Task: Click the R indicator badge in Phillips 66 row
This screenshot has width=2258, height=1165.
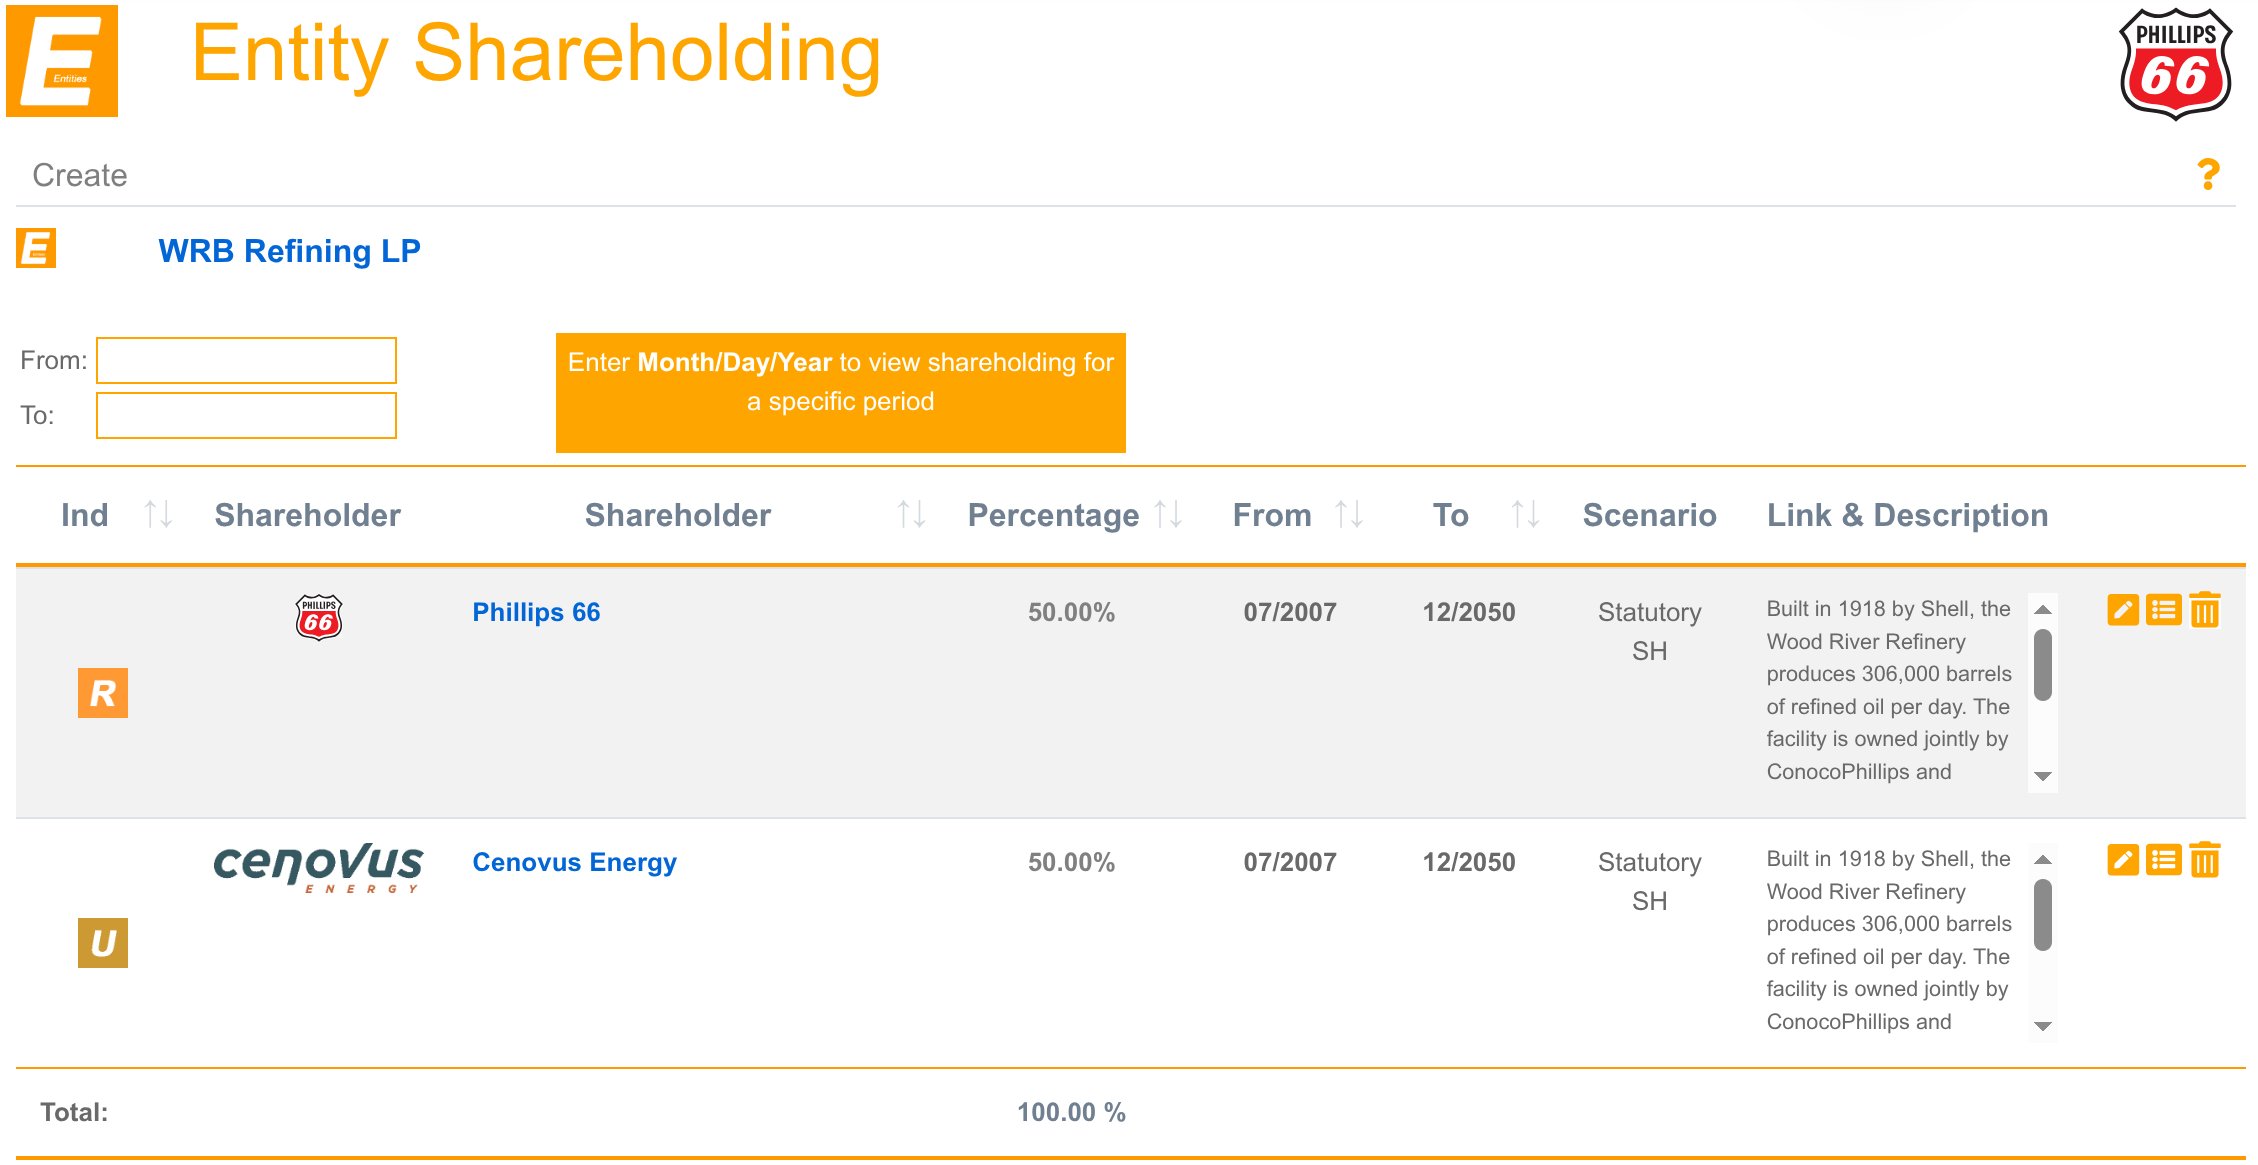Action: tap(103, 693)
